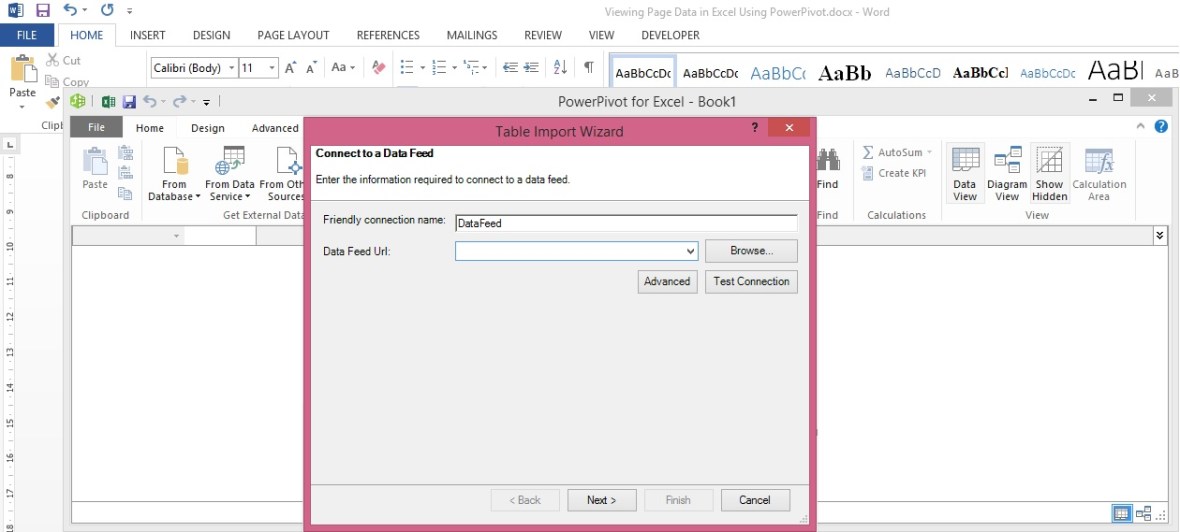Click the diagram view icon in PowerPivot status bar
Image resolution: width=1180 pixels, height=532 pixels.
tap(1144, 513)
